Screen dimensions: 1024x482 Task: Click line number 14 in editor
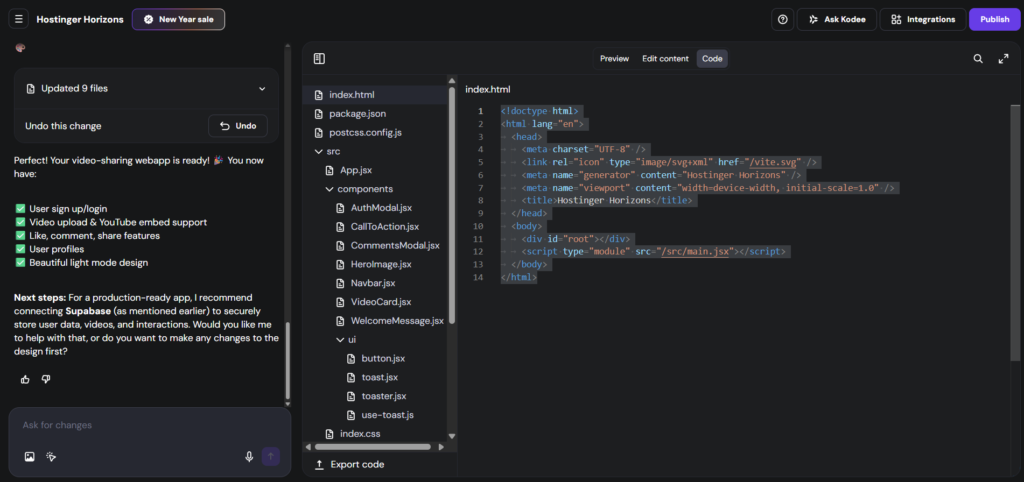(x=479, y=277)
